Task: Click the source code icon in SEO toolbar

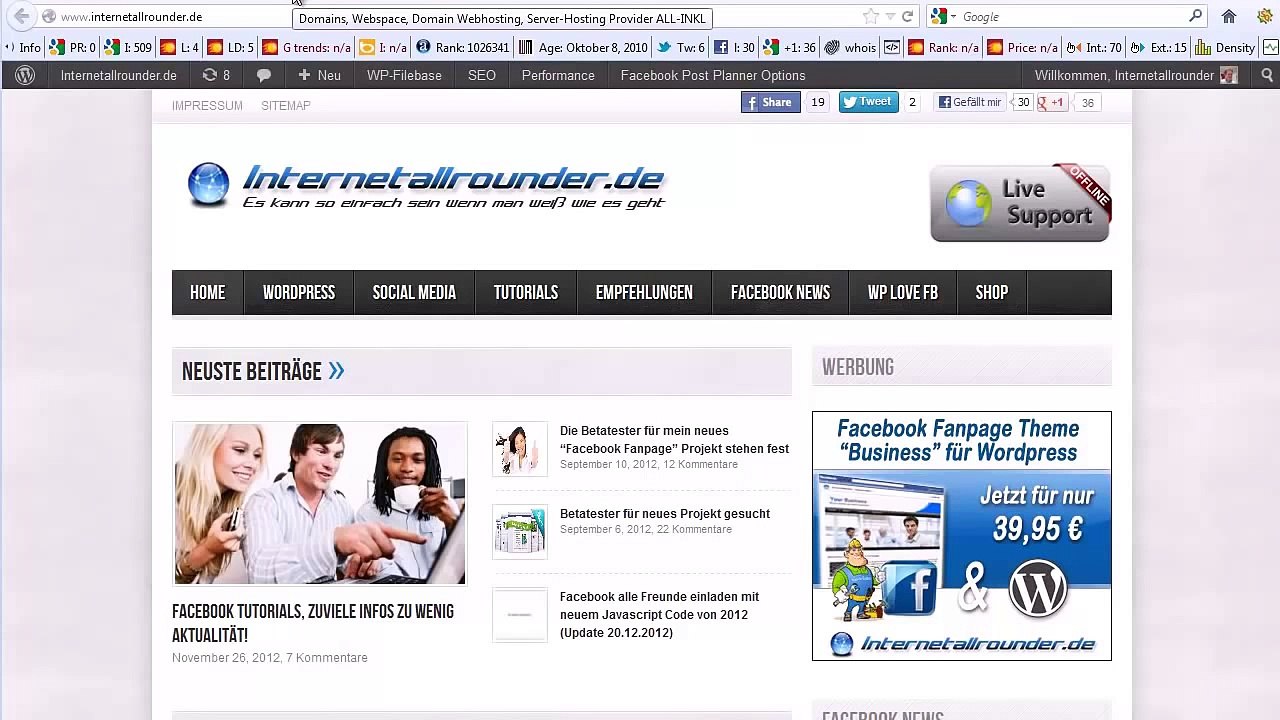Action: click(891, 47)
